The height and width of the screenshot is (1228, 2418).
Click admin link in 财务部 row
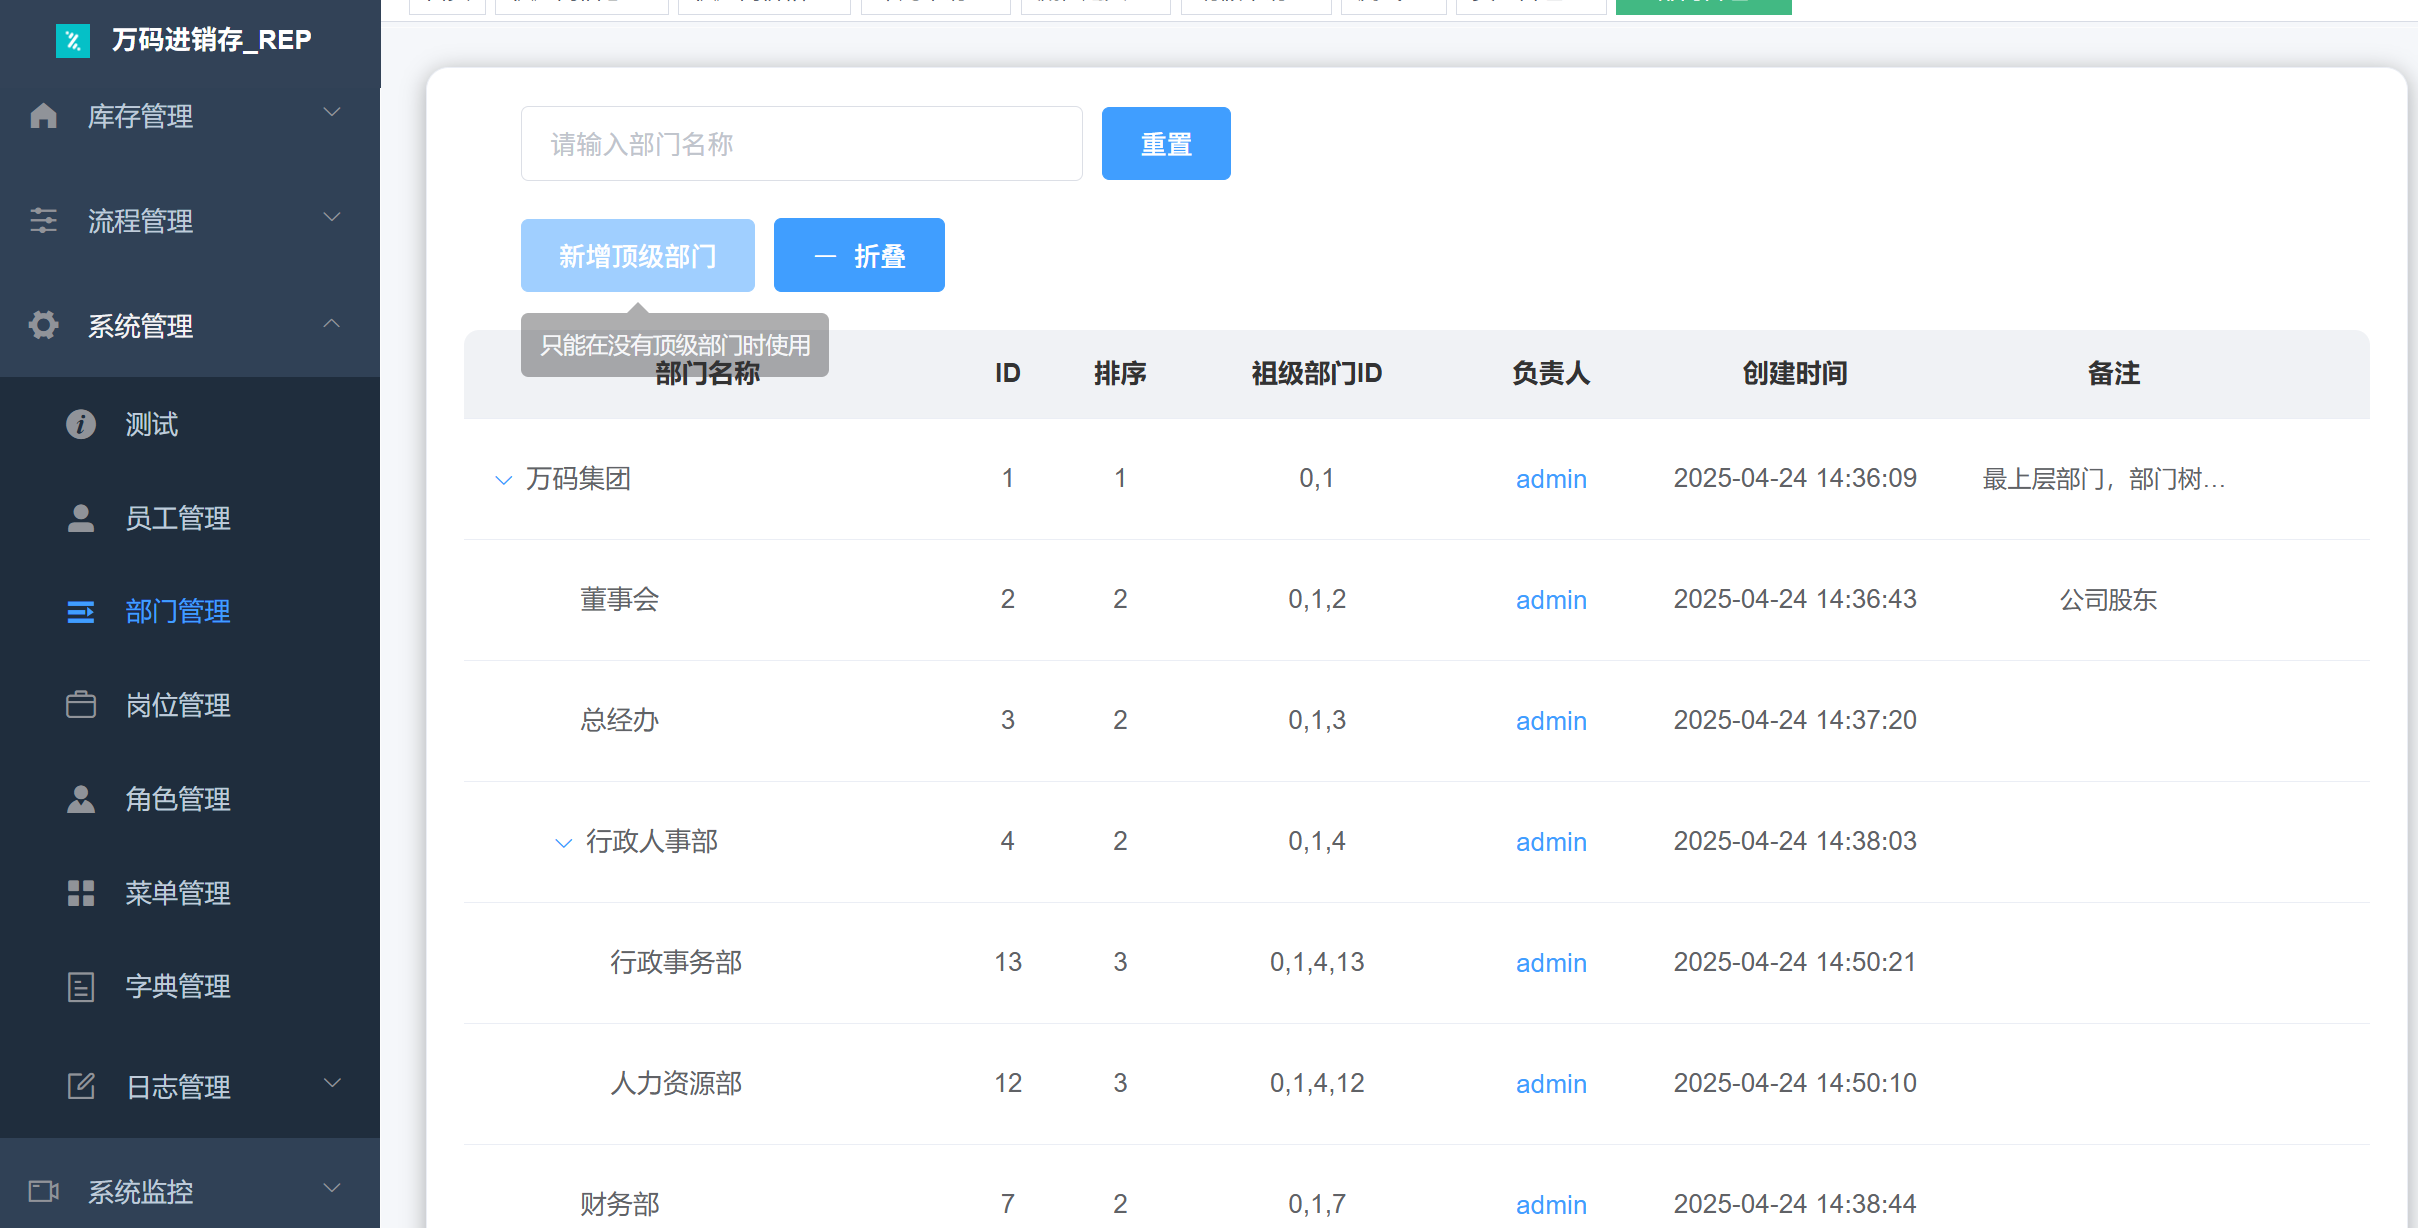(1551, 1205)
